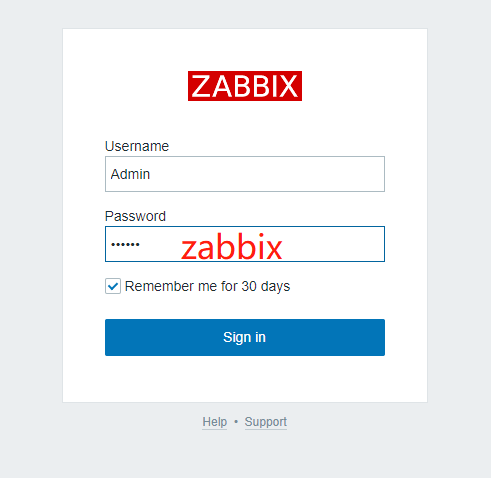The image size is (491, 478).
Task: Click the Password label text
Action: (135, 216)
